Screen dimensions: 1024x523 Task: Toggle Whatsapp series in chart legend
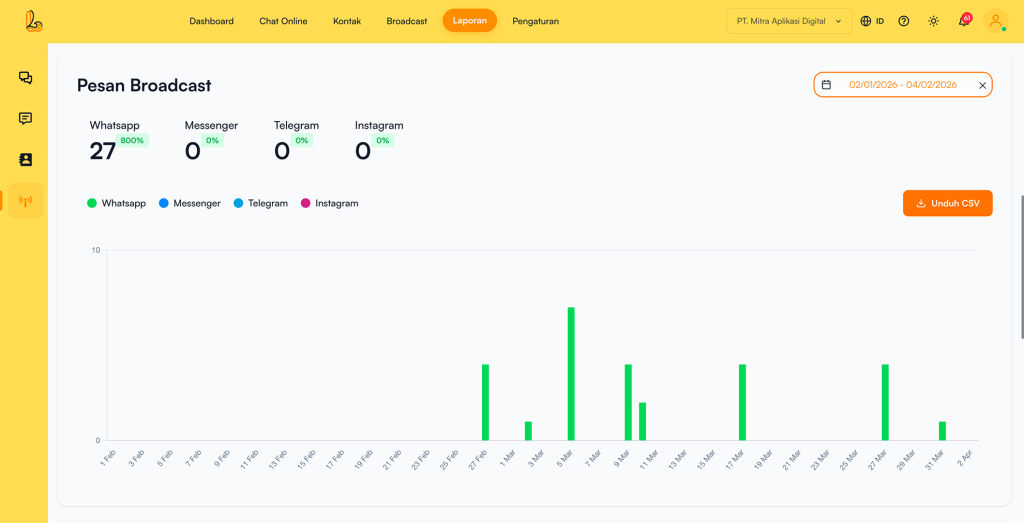(x=116, y=203)
